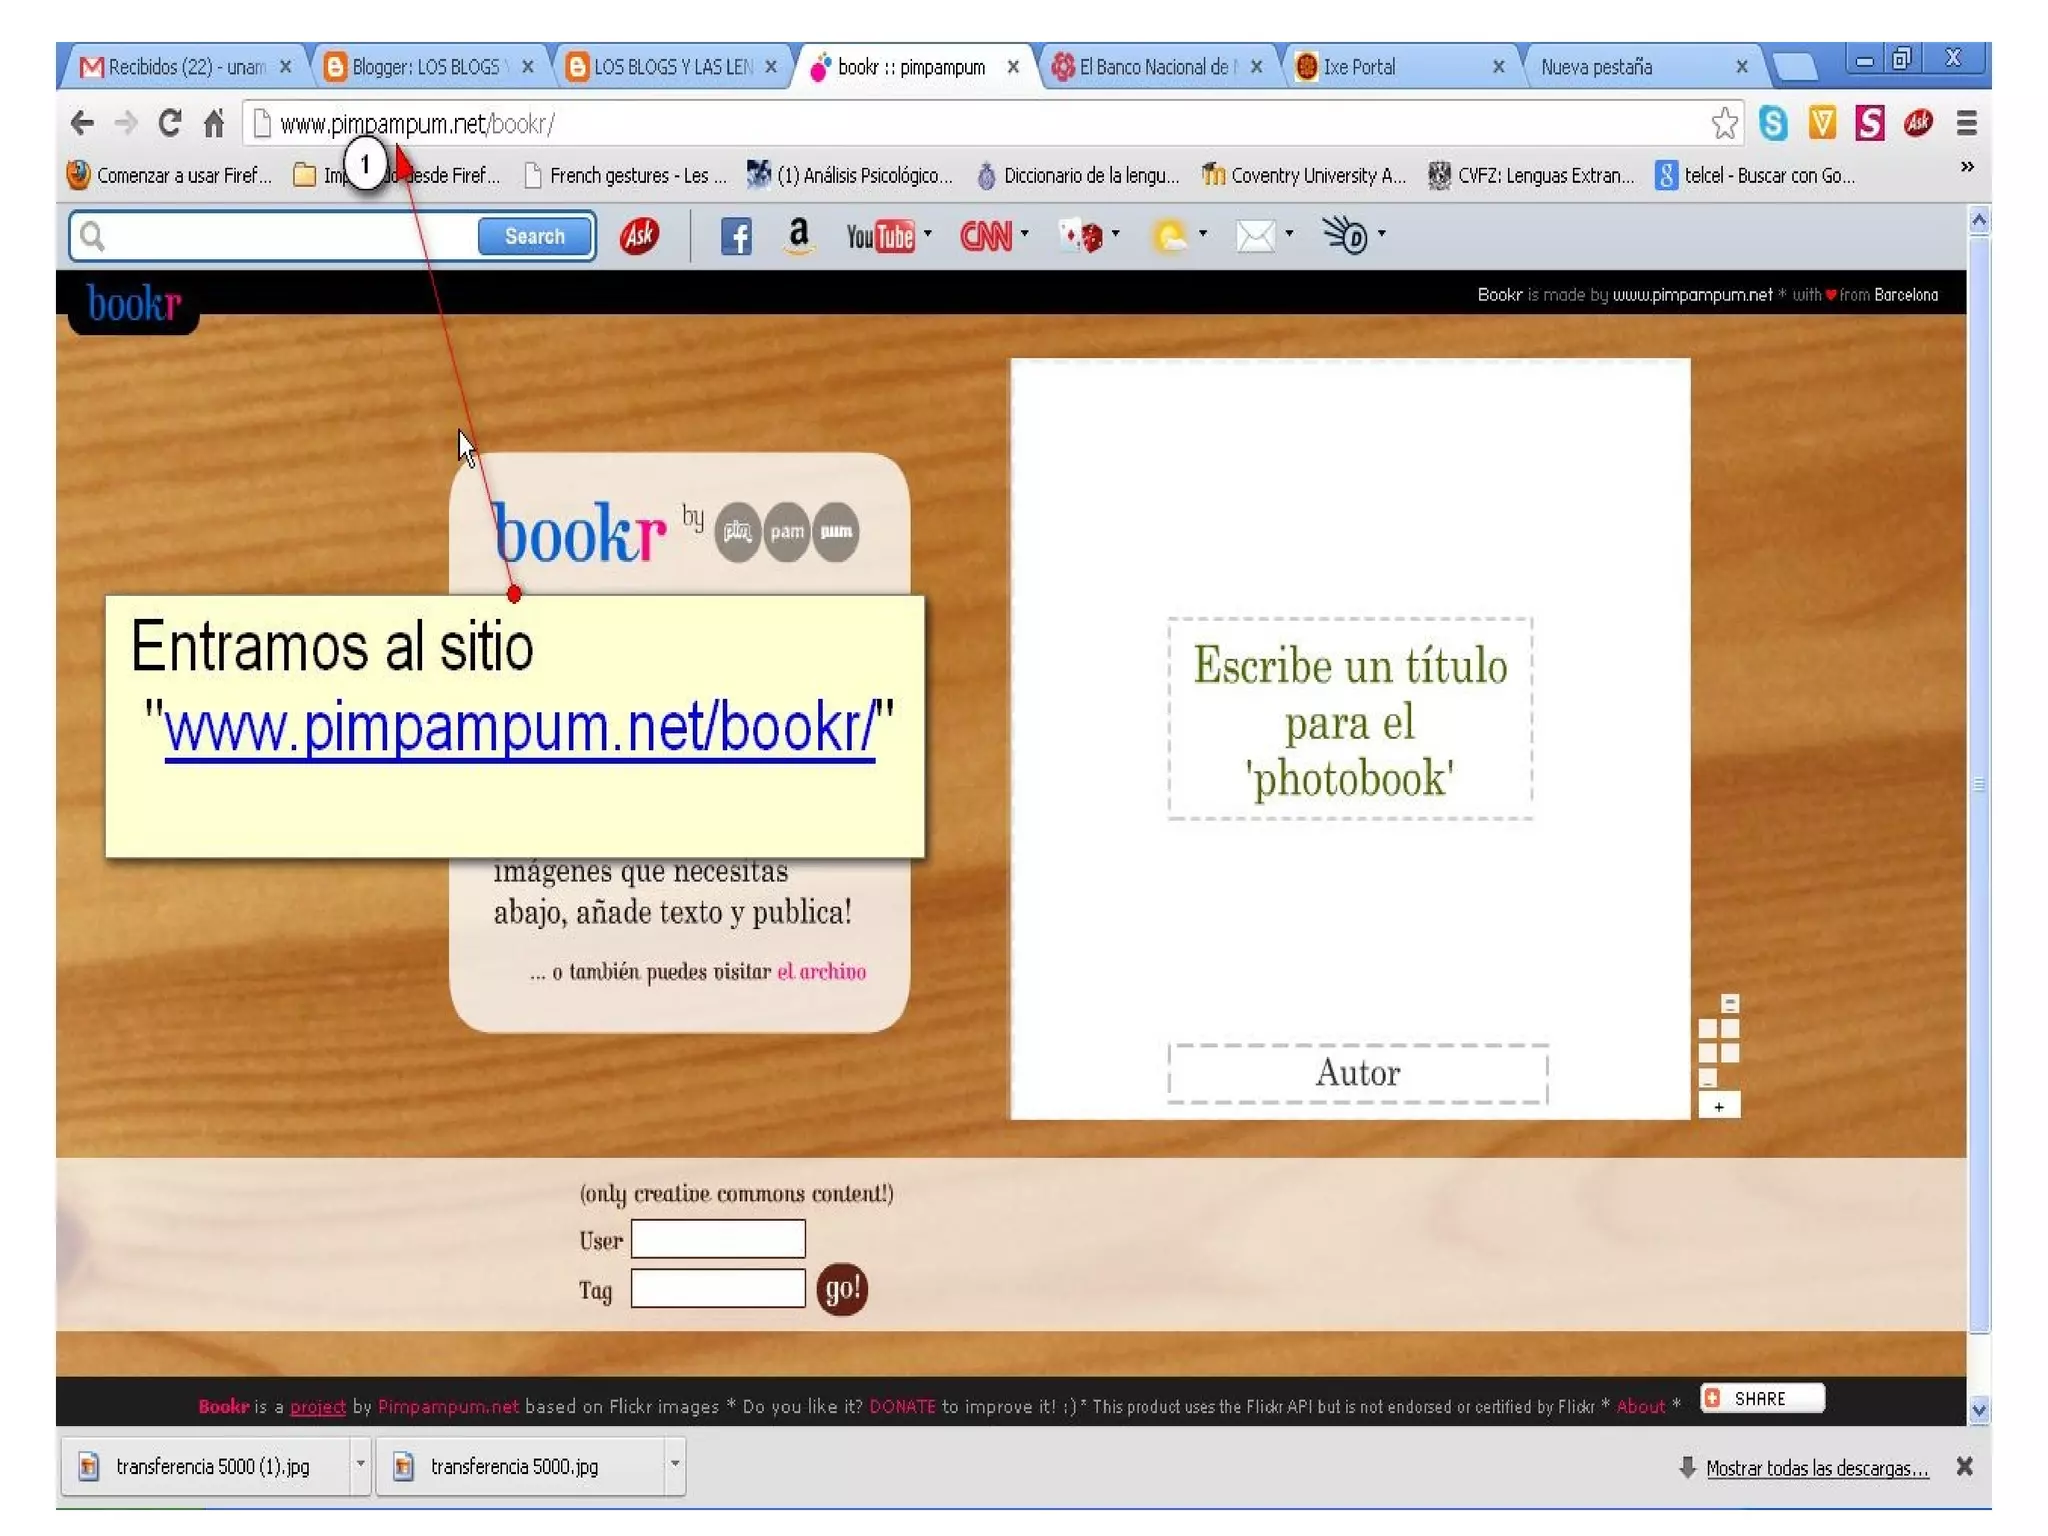The width and height of the screenshot is (2048, 1536).
Task: Open the Amazon toolbar shortcut
Action: (797, 236)
